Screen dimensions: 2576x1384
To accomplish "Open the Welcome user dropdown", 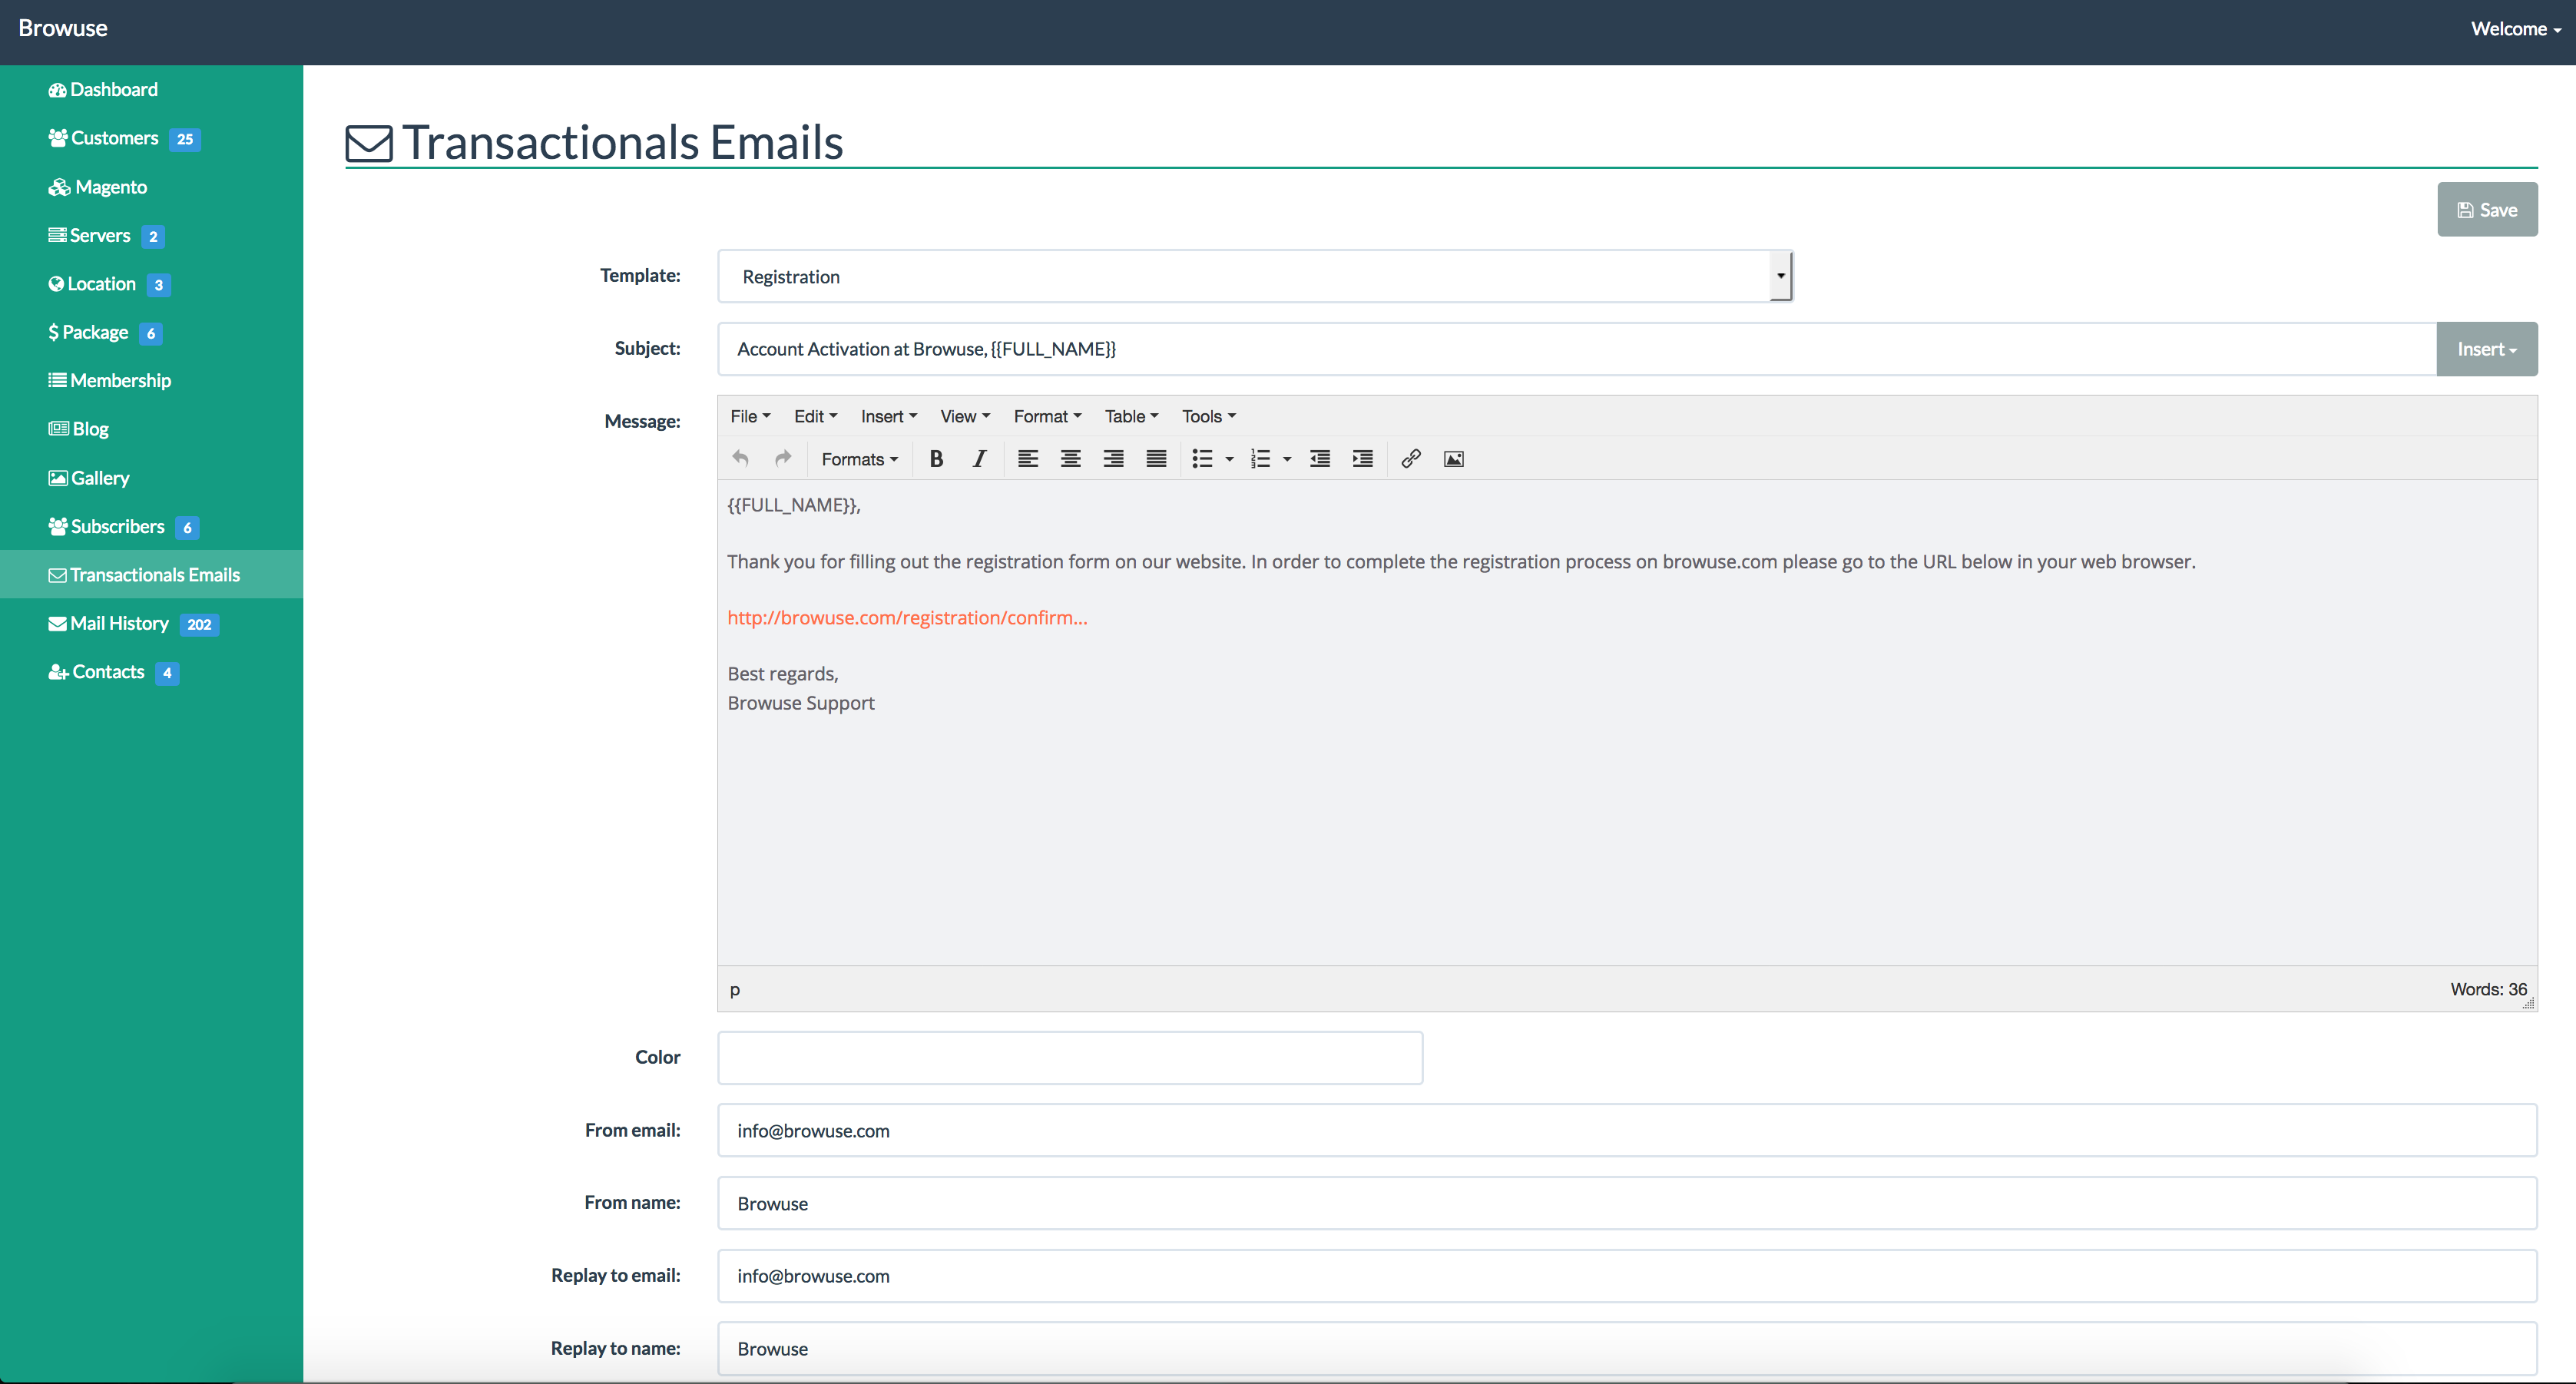I will pos(2515,29).
